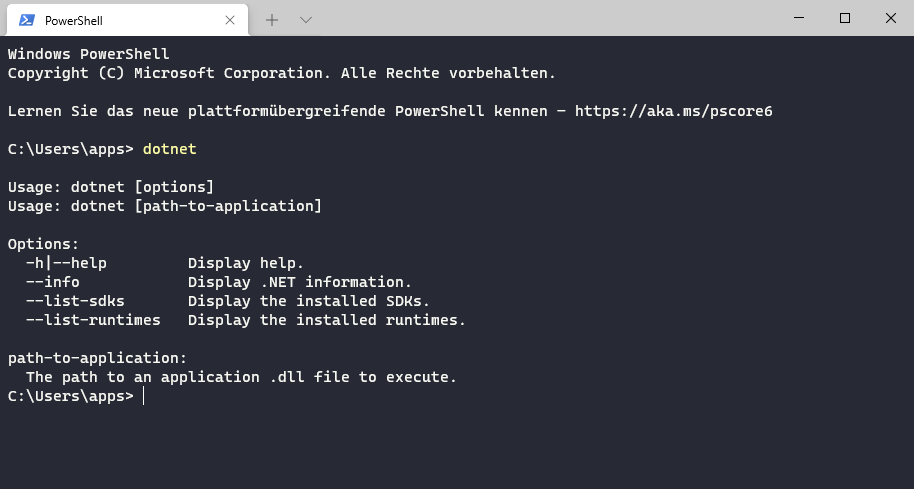Image resolution: width=914 pixels, height=489 pixels.
Task: Click the "Options:" heading text
Action: (x=43, y=244)
